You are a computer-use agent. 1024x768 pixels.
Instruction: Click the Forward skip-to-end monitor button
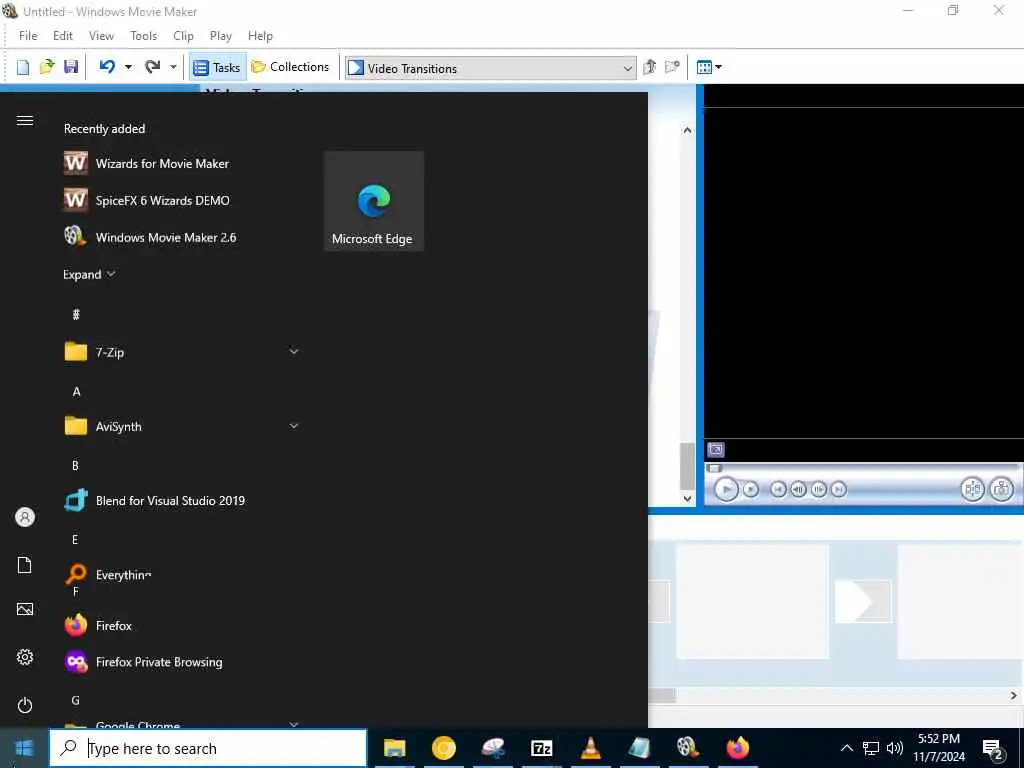point(839,489)
